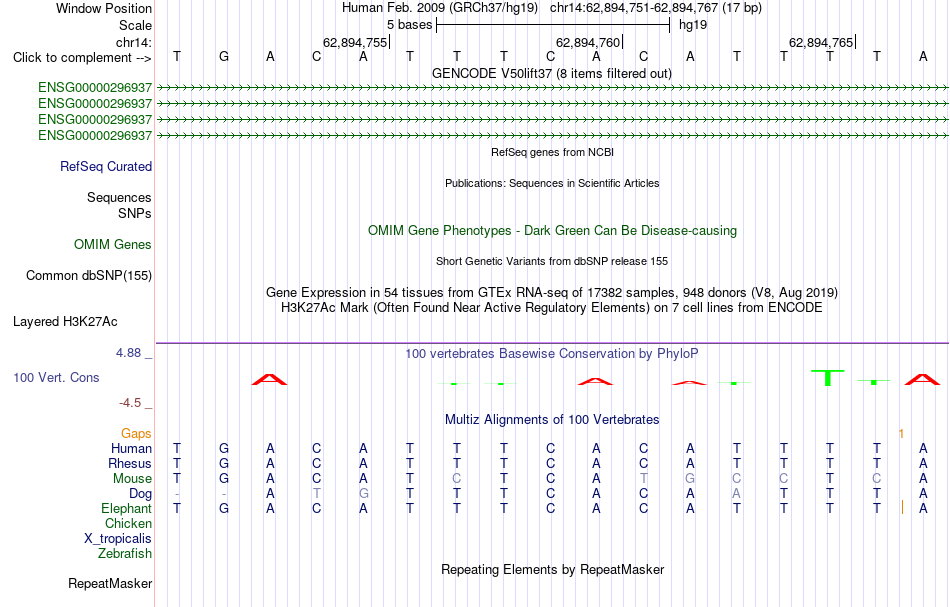
Task: Click the 'RefSeq genes from NCBI' title
Action: pos(553,153)
